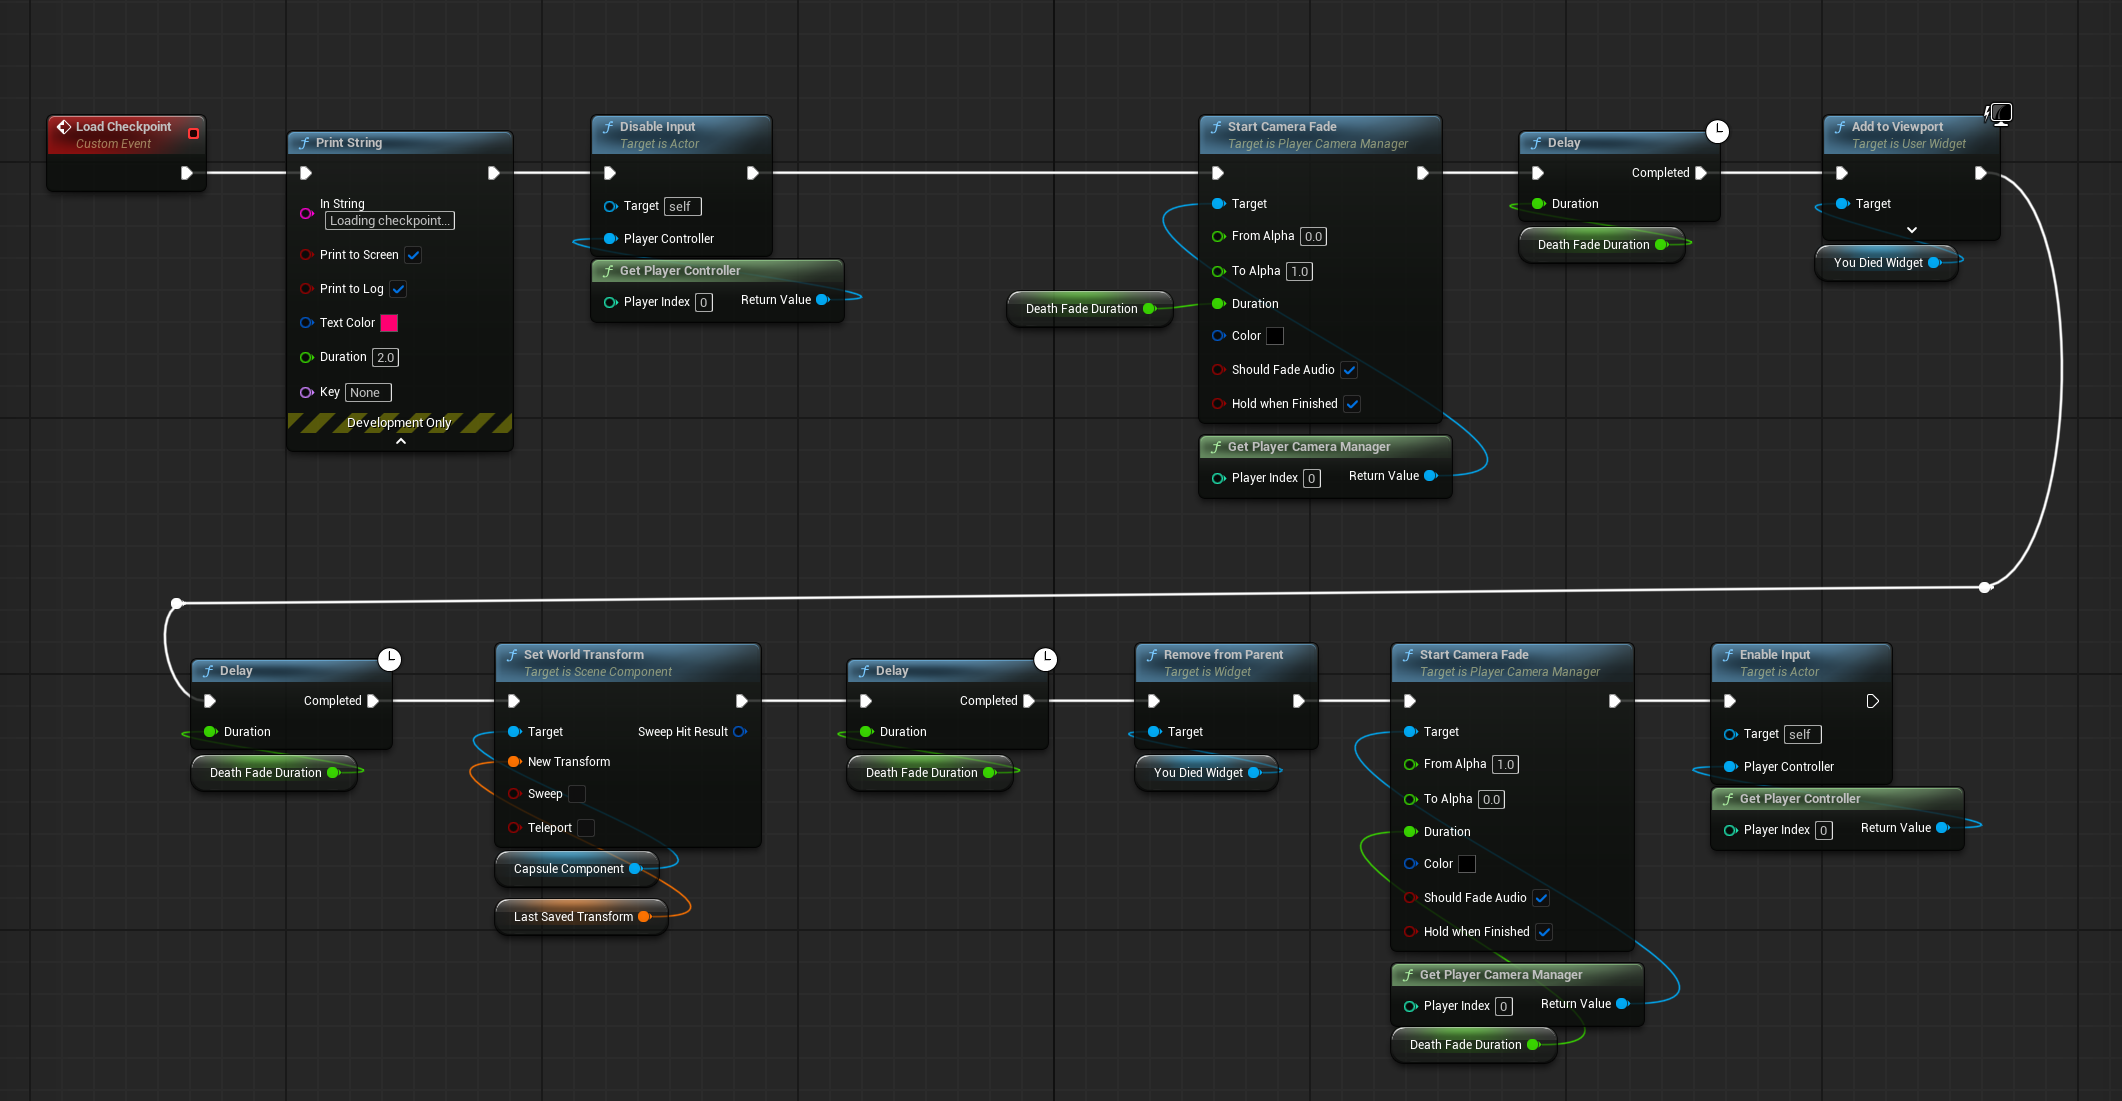Screen dimensions: 2122x1101
Task: Click the Last Saved Transform orange pin
Action: (644, 917)
